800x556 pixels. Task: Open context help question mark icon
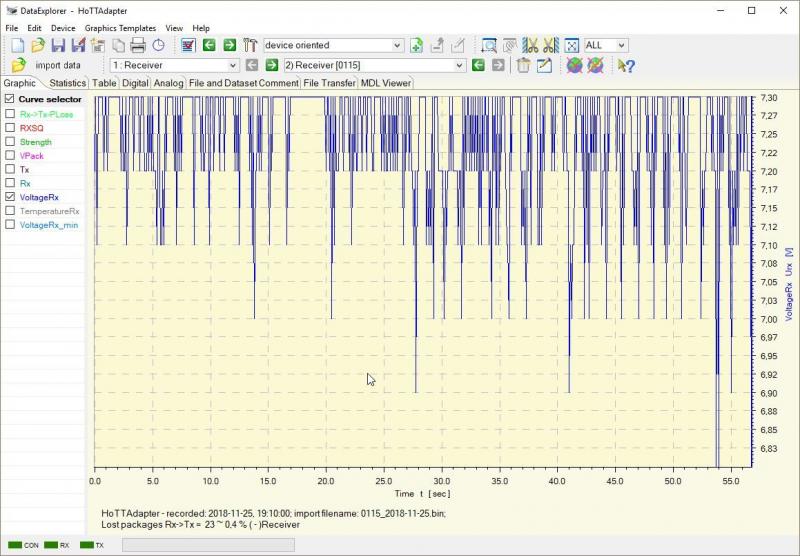pos(627,66)
